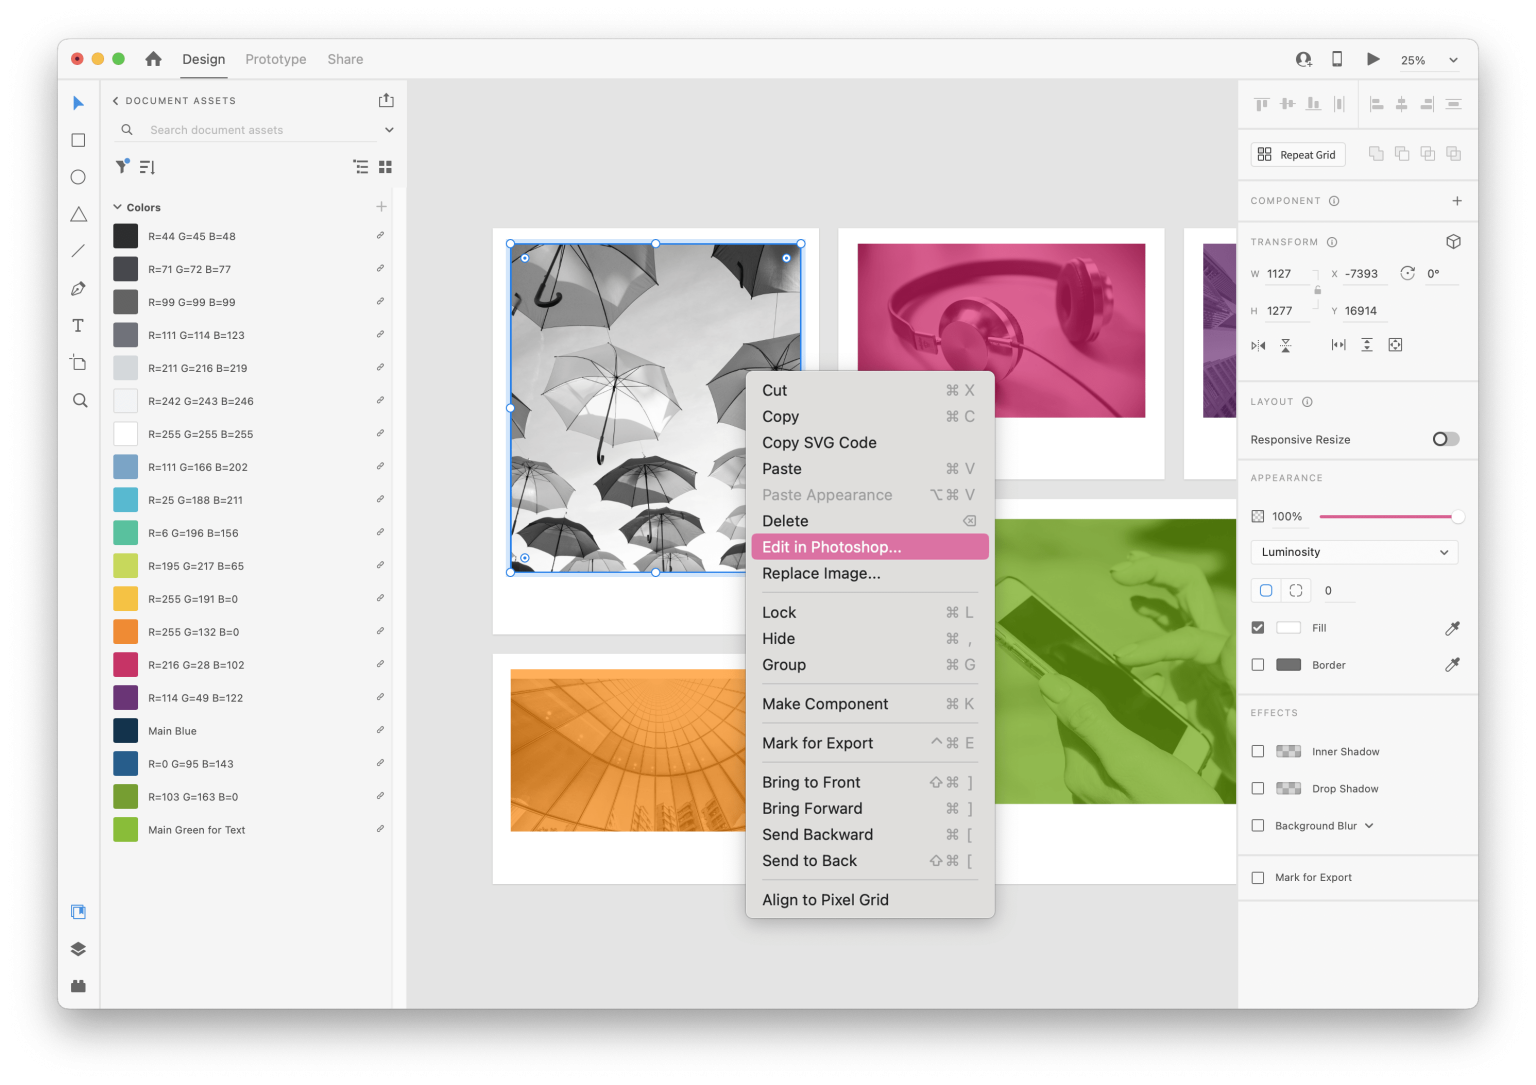This screenshot has height=1085, width=1536.
Task: Collapse the Colors section
Action: pyautogui.click(x=117, y=207)
